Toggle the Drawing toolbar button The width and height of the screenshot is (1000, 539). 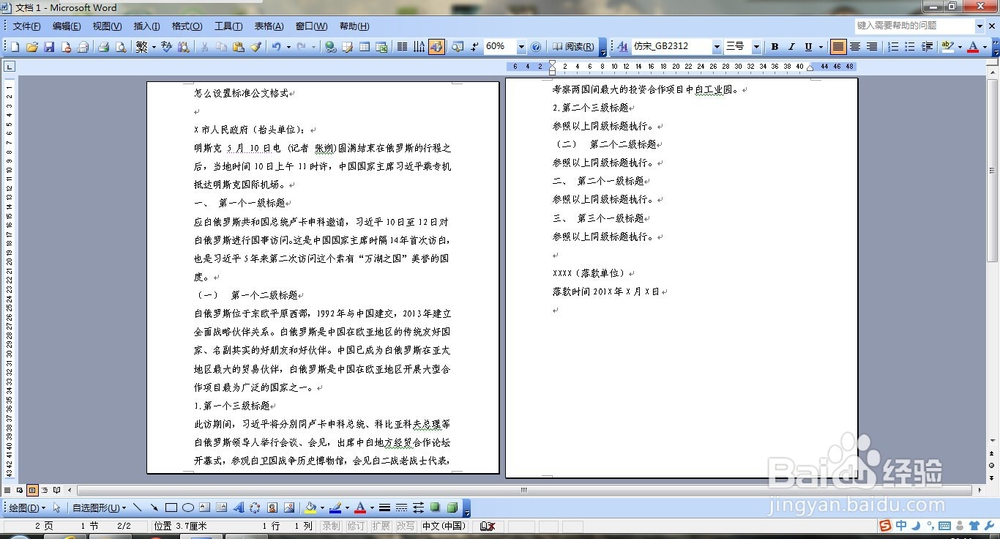[x=436, y=47]
